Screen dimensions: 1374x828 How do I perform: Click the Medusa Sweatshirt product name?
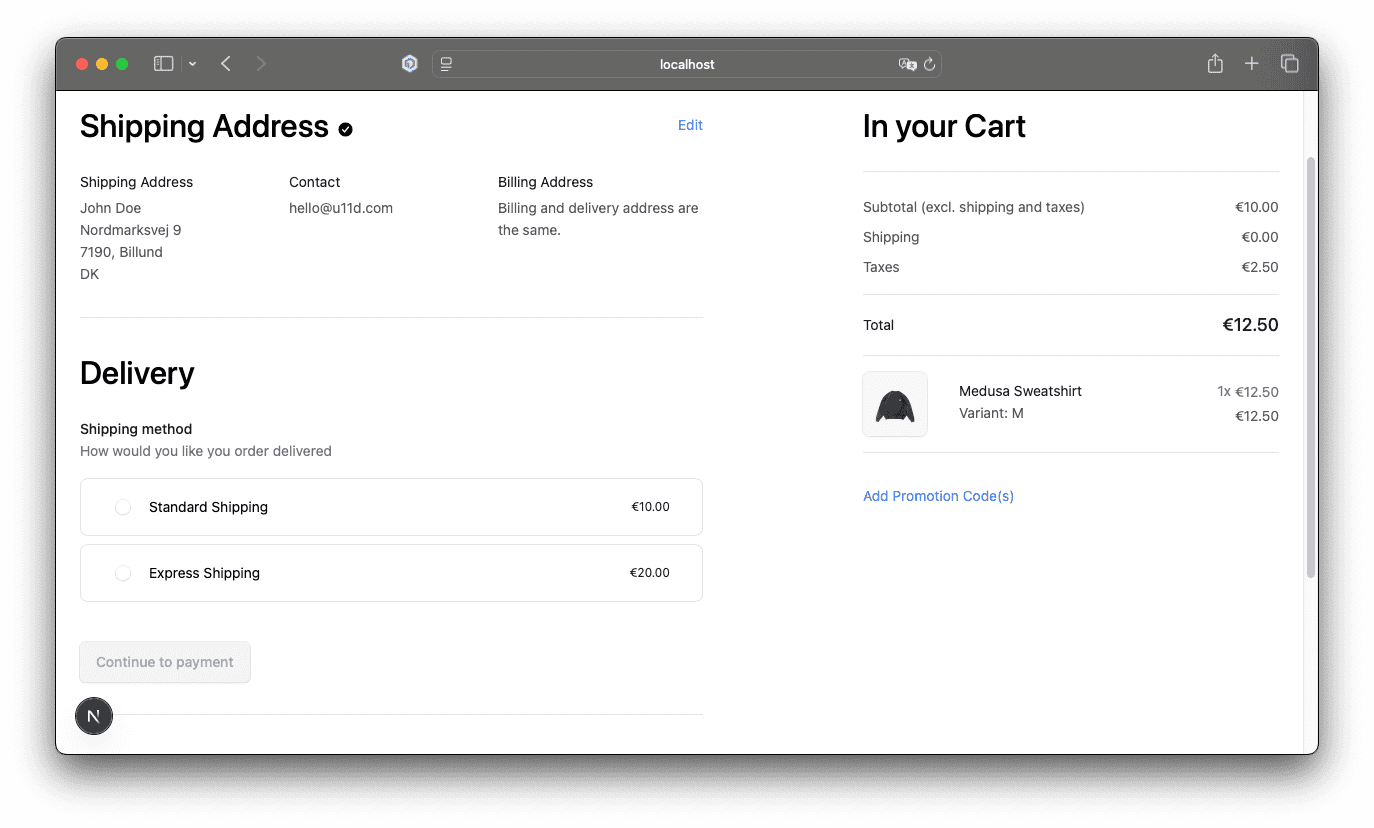pos(1020,391)
